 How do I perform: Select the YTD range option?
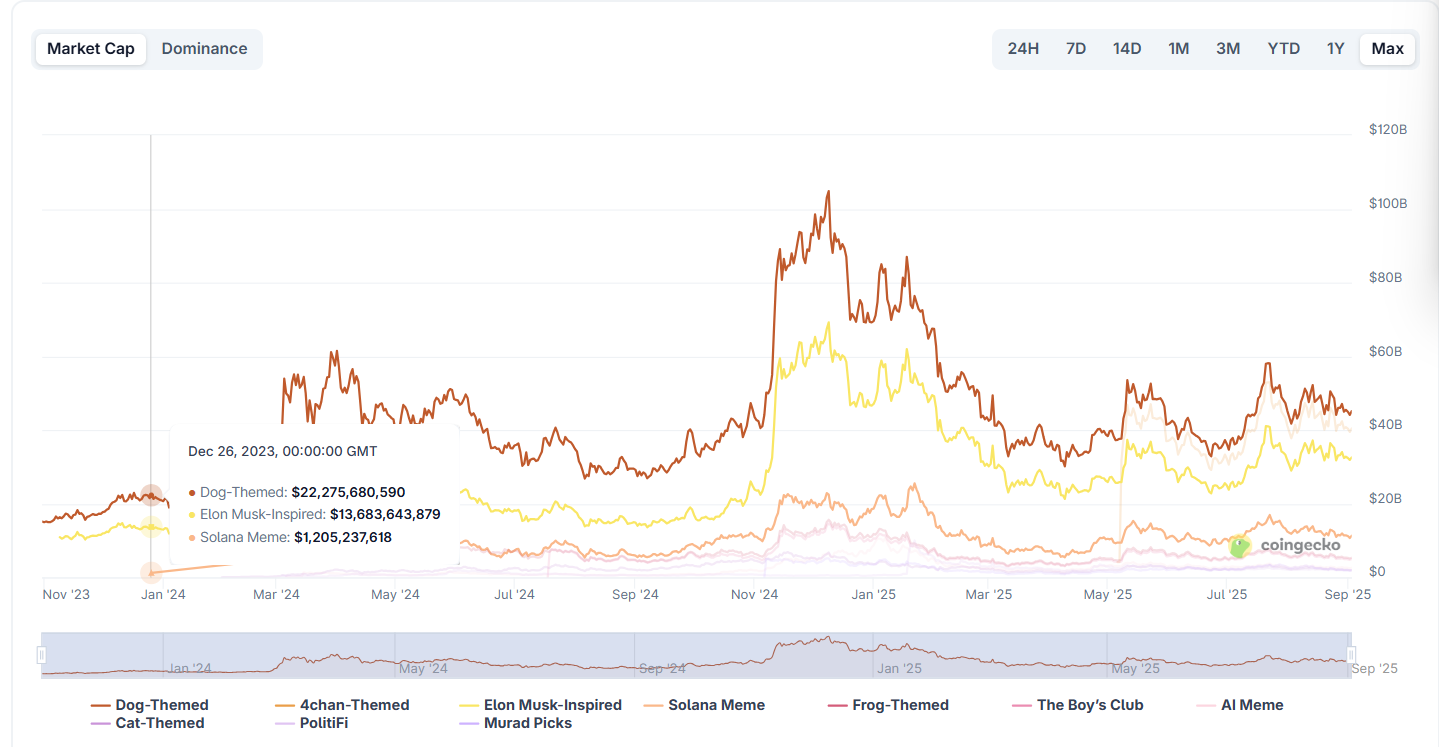pyautogui.click(x=1284, y=49)
